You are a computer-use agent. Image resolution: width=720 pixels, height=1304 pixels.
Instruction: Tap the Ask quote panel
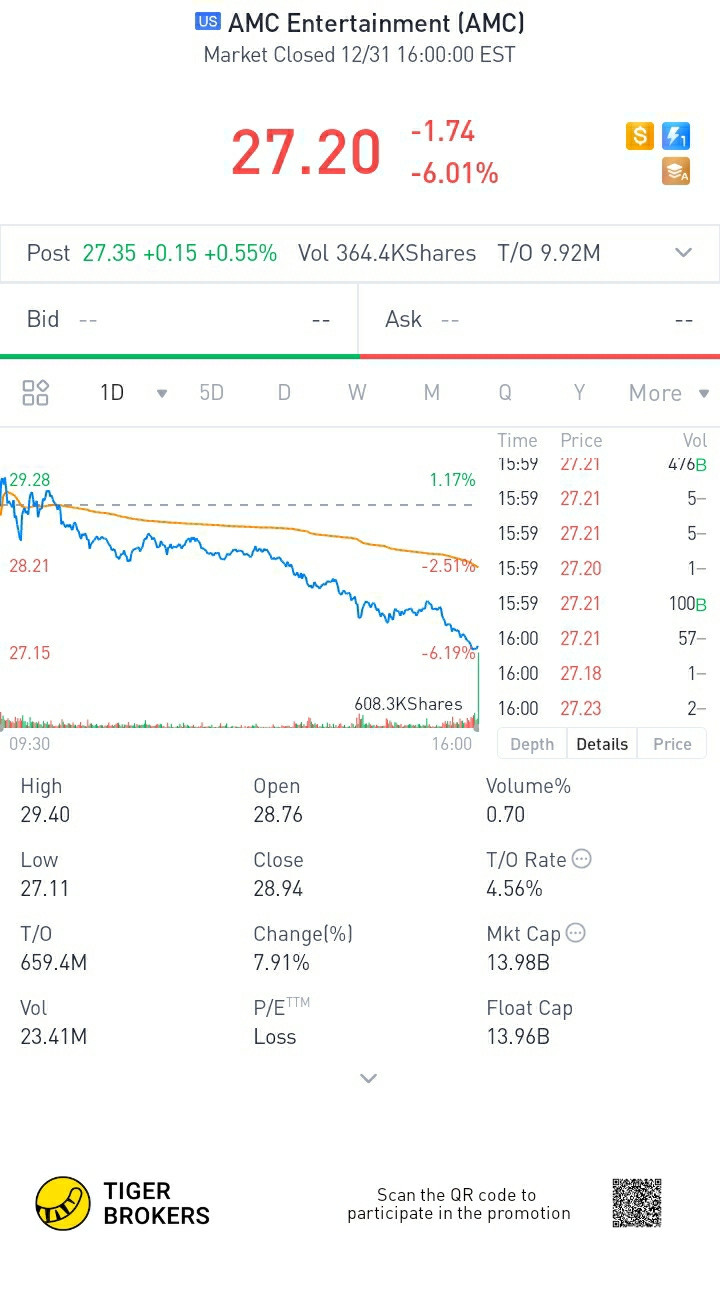click(x=539, y=320)
